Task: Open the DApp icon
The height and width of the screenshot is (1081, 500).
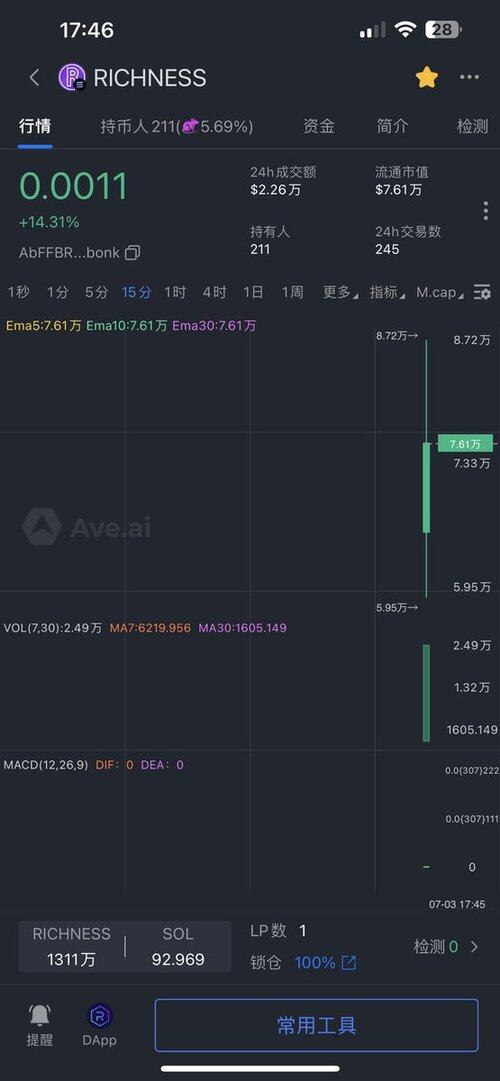Action: point(100,1016)
